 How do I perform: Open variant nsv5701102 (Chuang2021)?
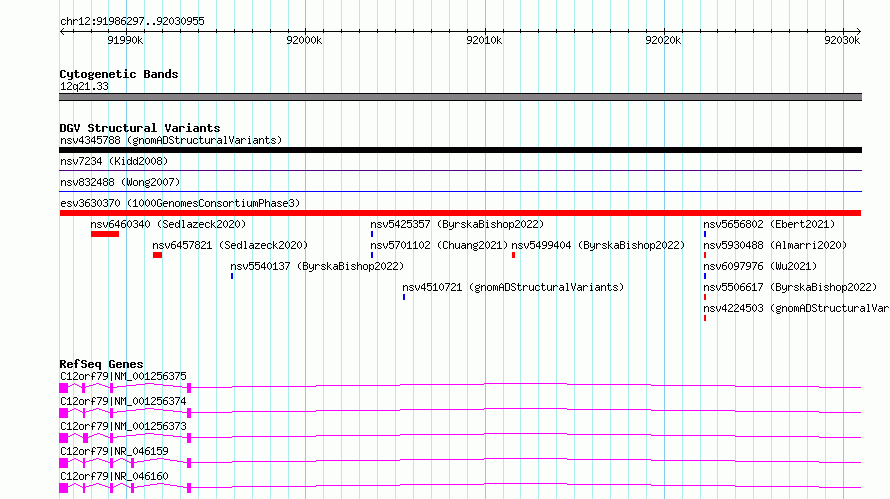coord(439,245)
